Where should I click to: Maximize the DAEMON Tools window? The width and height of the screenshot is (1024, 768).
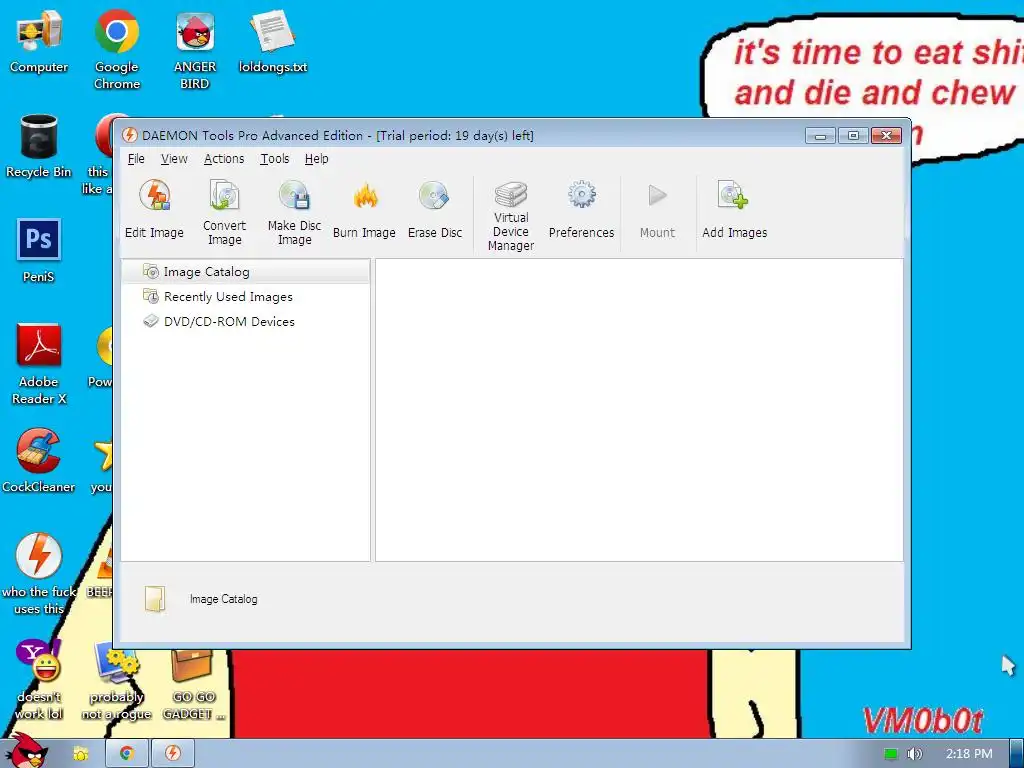853,135
